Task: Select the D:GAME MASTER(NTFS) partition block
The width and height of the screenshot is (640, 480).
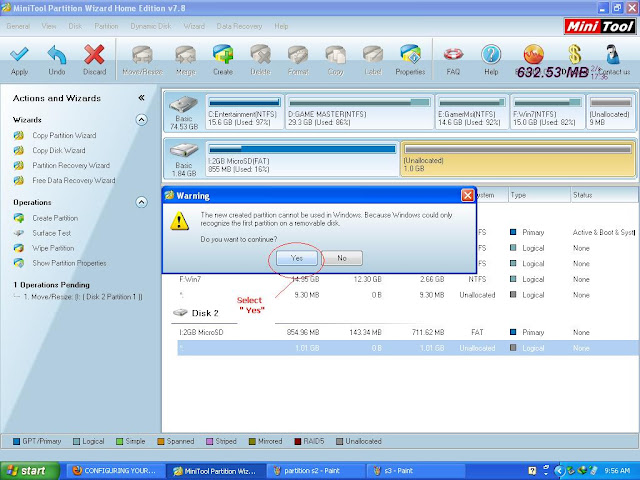Action: [x=359, y=111]
